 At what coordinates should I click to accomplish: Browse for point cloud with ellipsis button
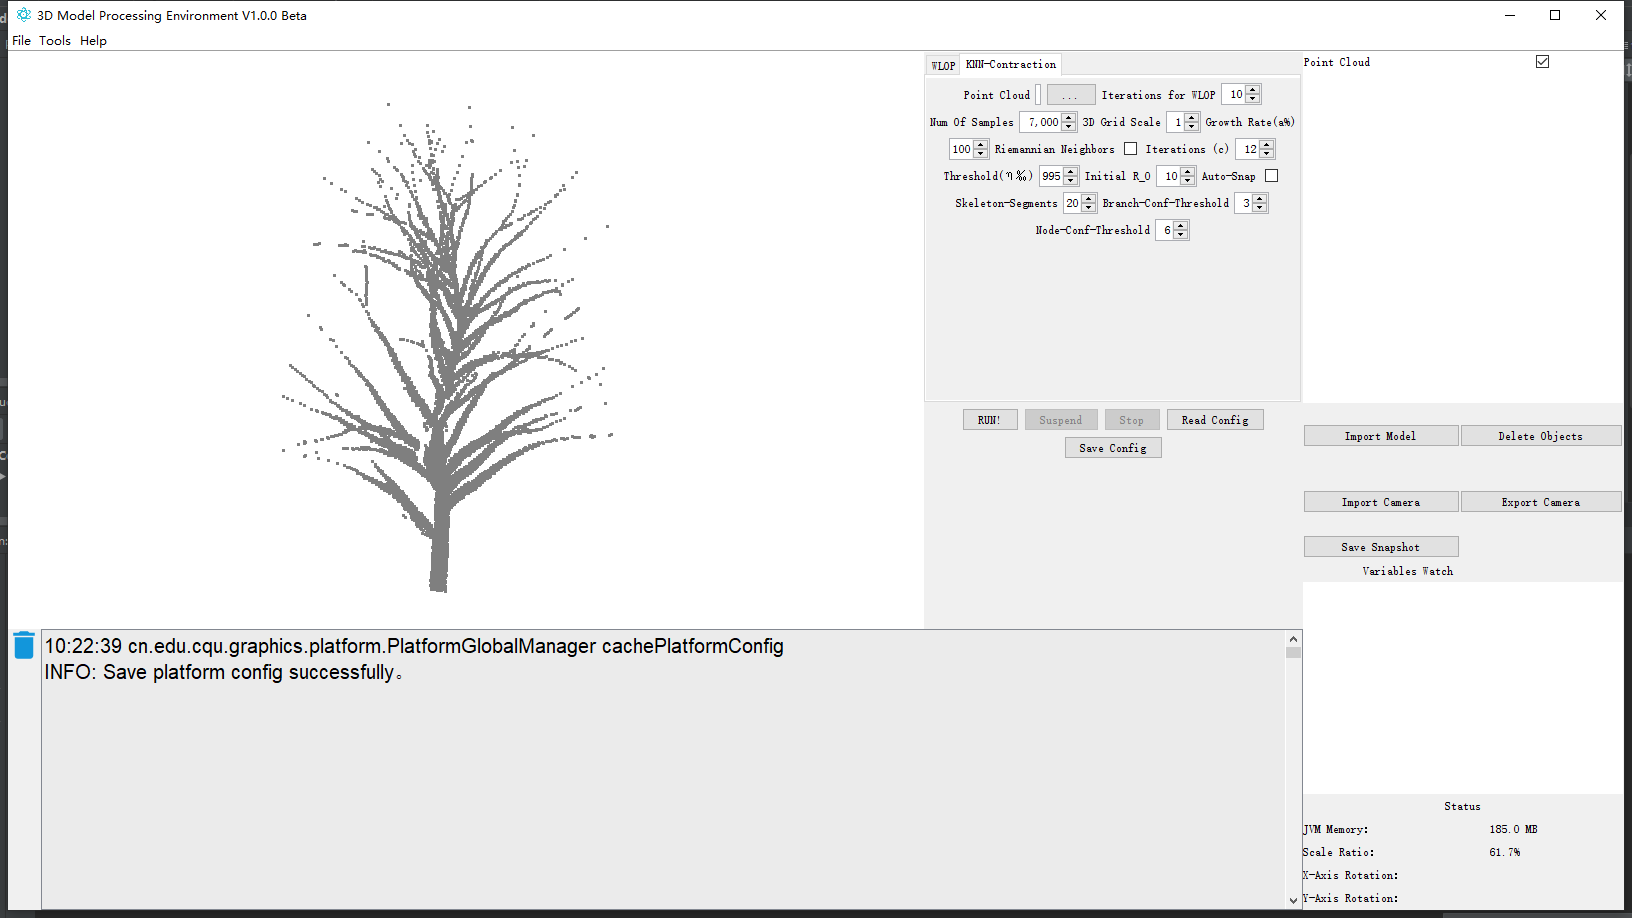pos(1070,95)
